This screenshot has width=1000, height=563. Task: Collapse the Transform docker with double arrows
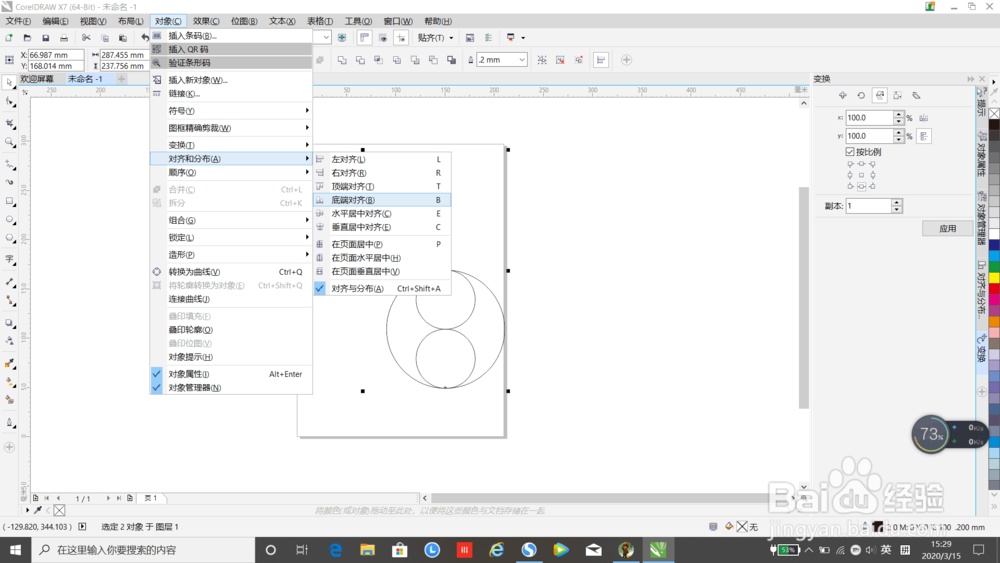click(x=971, y=79)
